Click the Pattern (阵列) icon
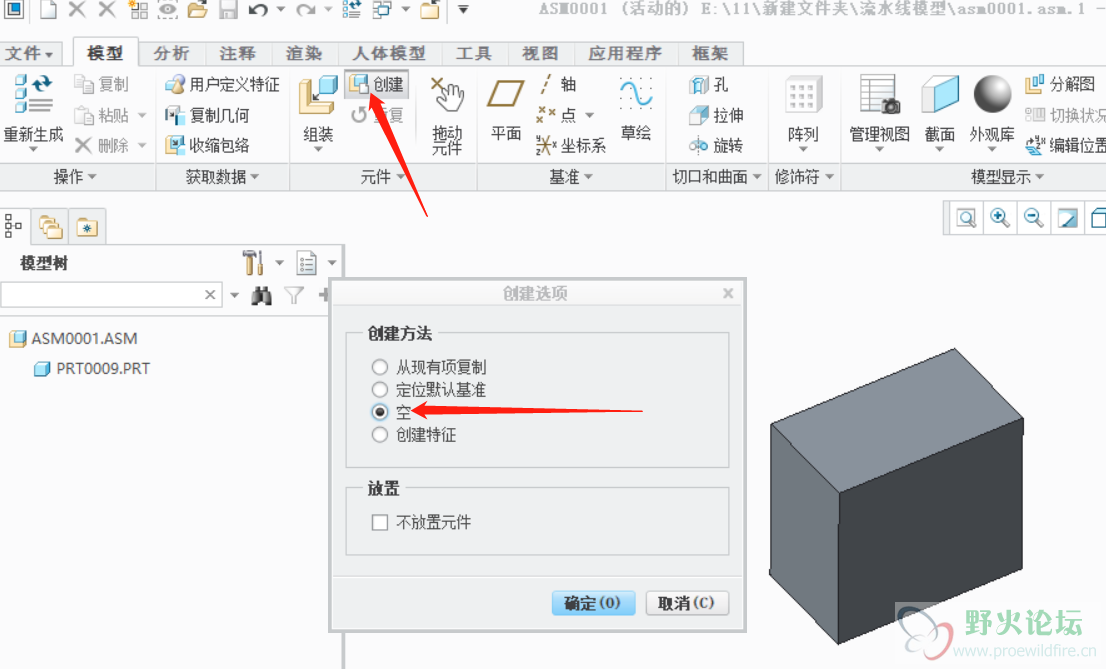The image size is (1106, 669). (x=803, y=95)
